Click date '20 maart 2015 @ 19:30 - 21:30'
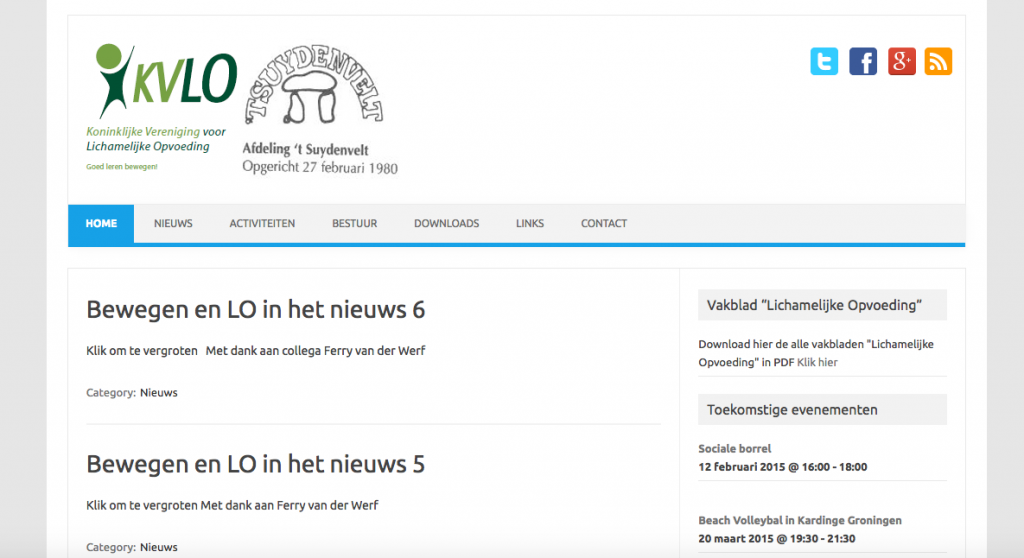The image size is (1024, 558). pyautogui.click(x=776, y=539)
